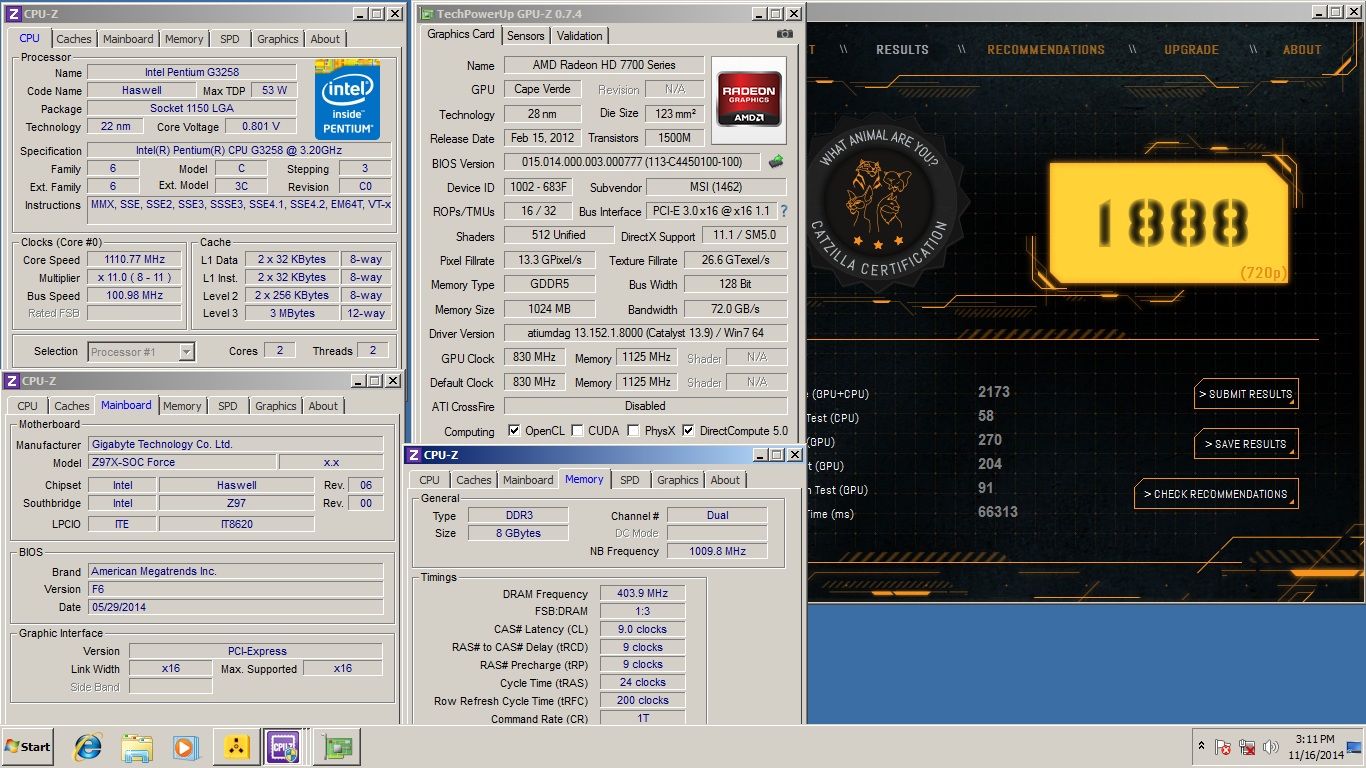Click the Intel Pentium inside logo
This screenshot has width=1366, height=768.
tap(347, 99)
